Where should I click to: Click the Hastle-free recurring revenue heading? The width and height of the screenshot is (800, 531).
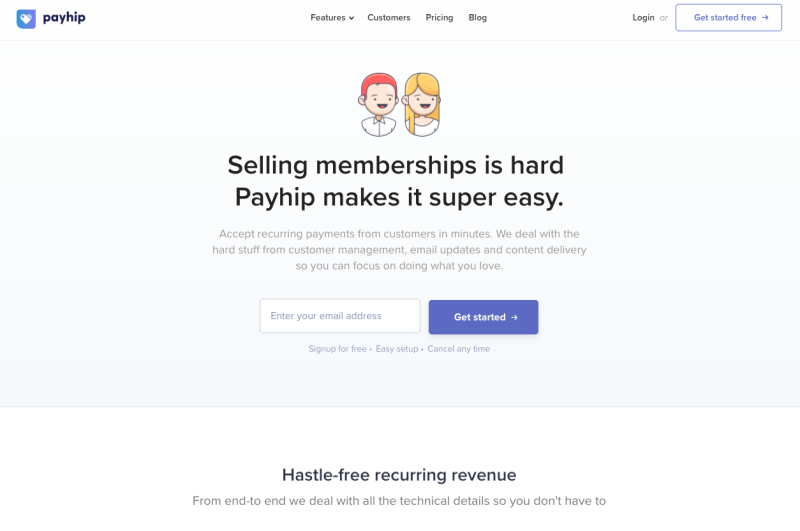coord(399,475)
